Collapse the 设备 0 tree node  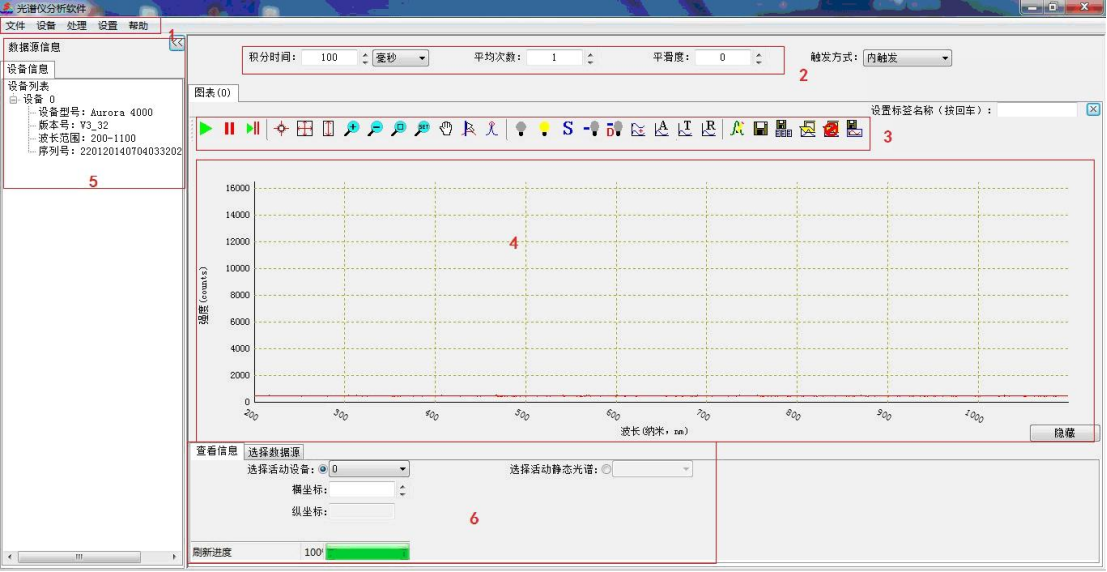click(14, 100)
